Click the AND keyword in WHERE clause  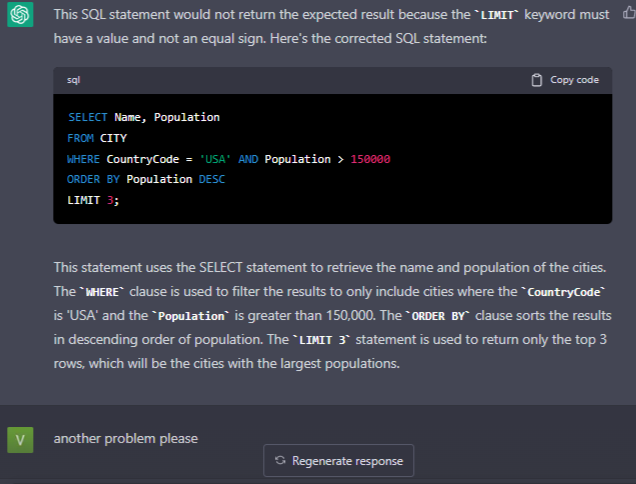pyautogui.click(x=248, y=159)
